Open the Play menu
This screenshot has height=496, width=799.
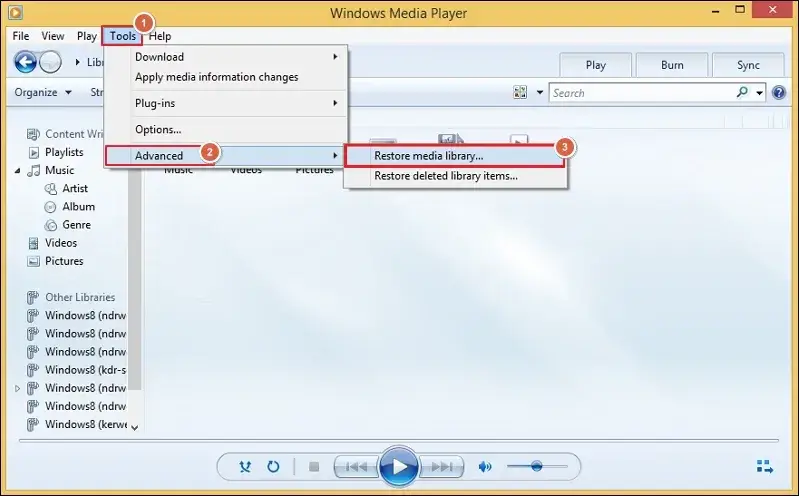click(x=87, y=36)
